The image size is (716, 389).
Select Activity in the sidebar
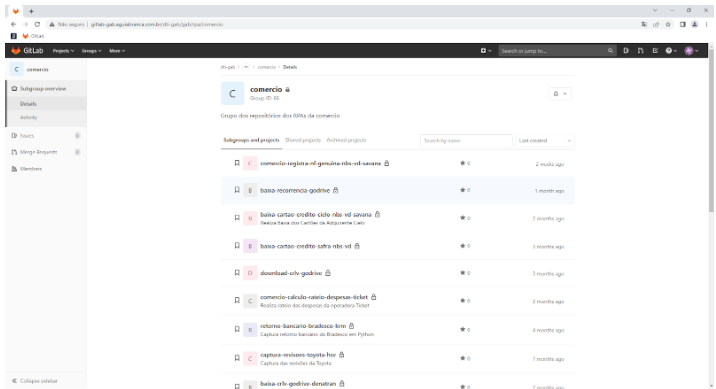pos(28,117)
